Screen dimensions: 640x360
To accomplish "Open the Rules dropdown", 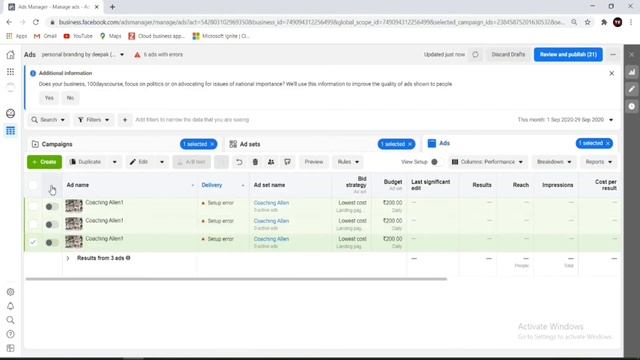I will (348, 162).
